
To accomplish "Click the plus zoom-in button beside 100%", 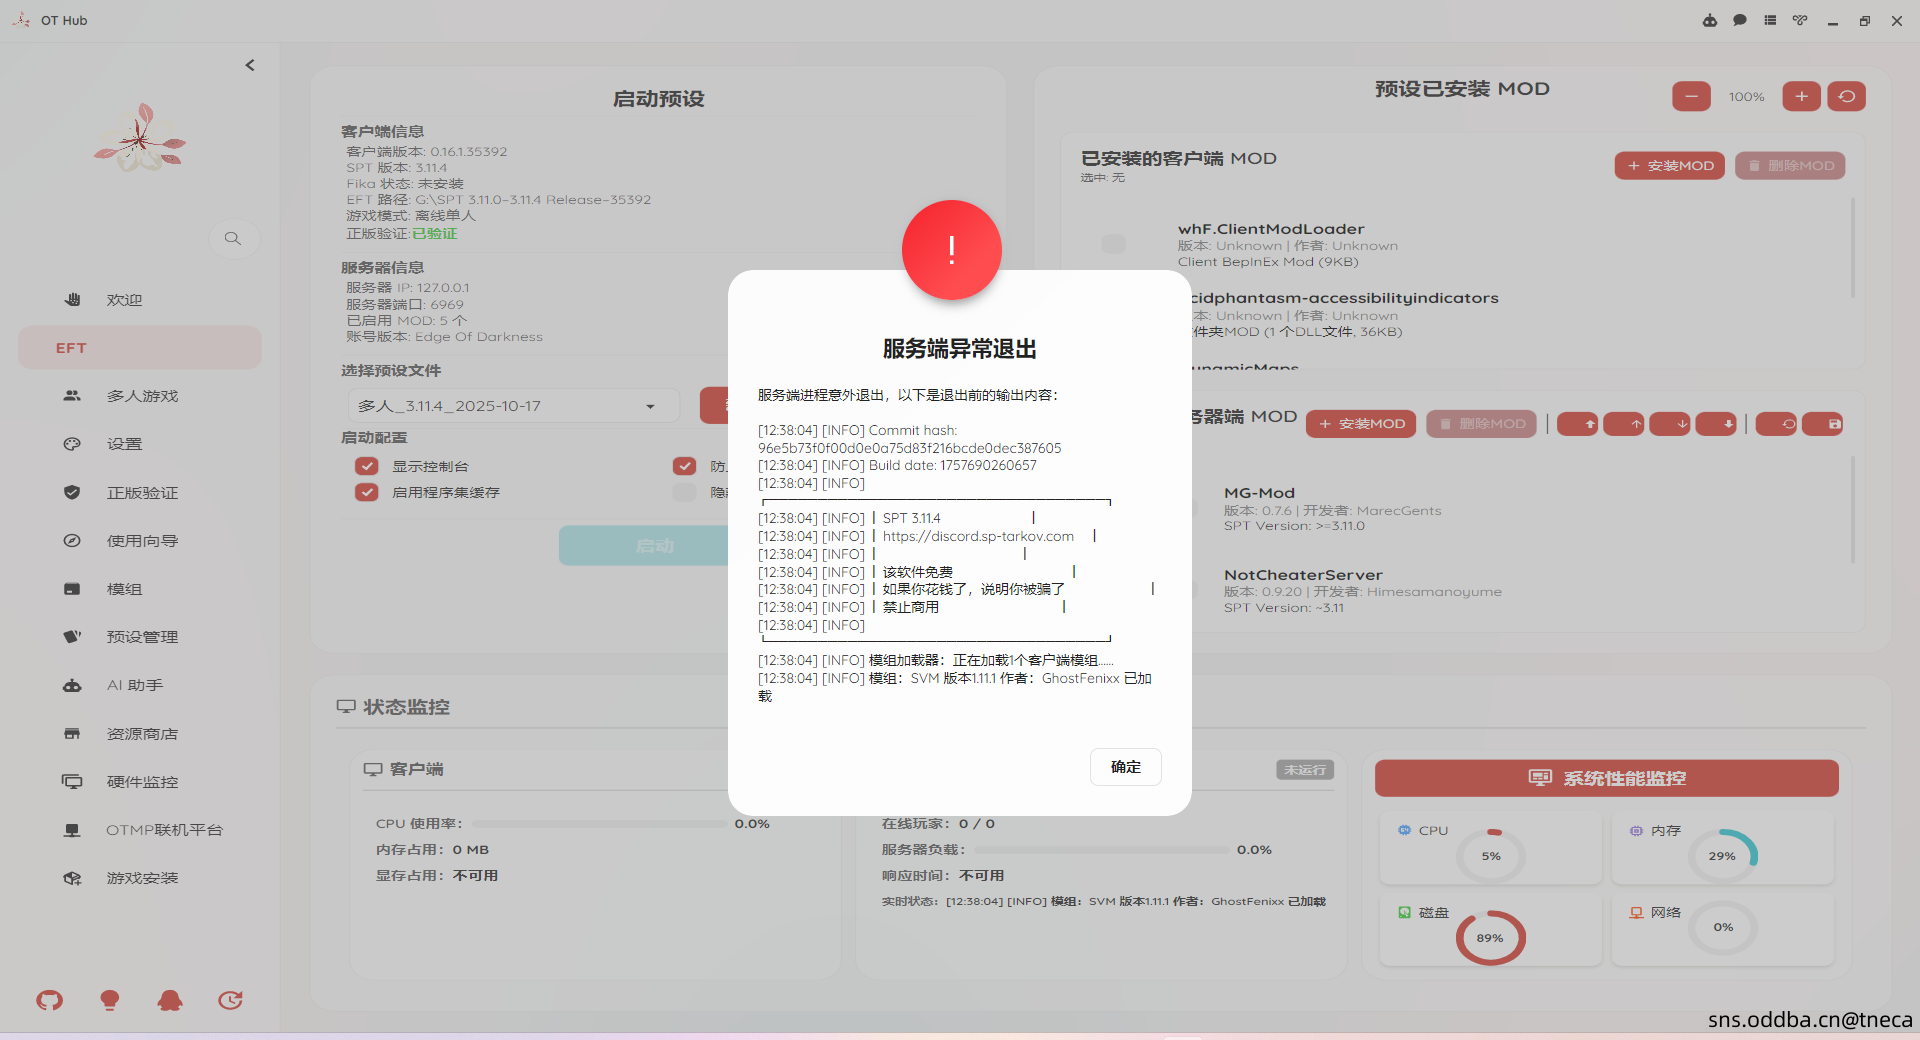I will point(1801,96).
